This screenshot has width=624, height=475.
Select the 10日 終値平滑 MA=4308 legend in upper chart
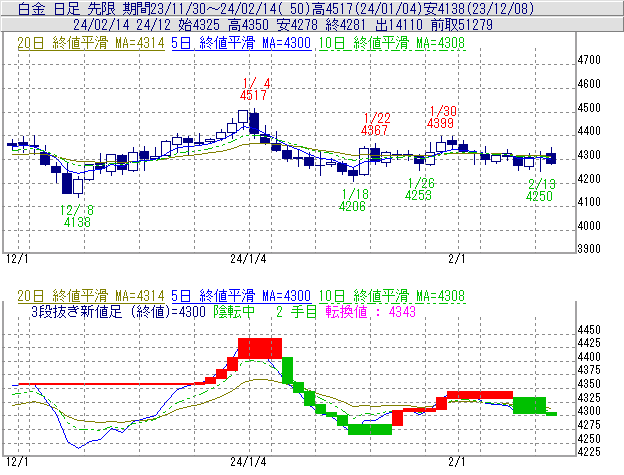click(392, 43)
